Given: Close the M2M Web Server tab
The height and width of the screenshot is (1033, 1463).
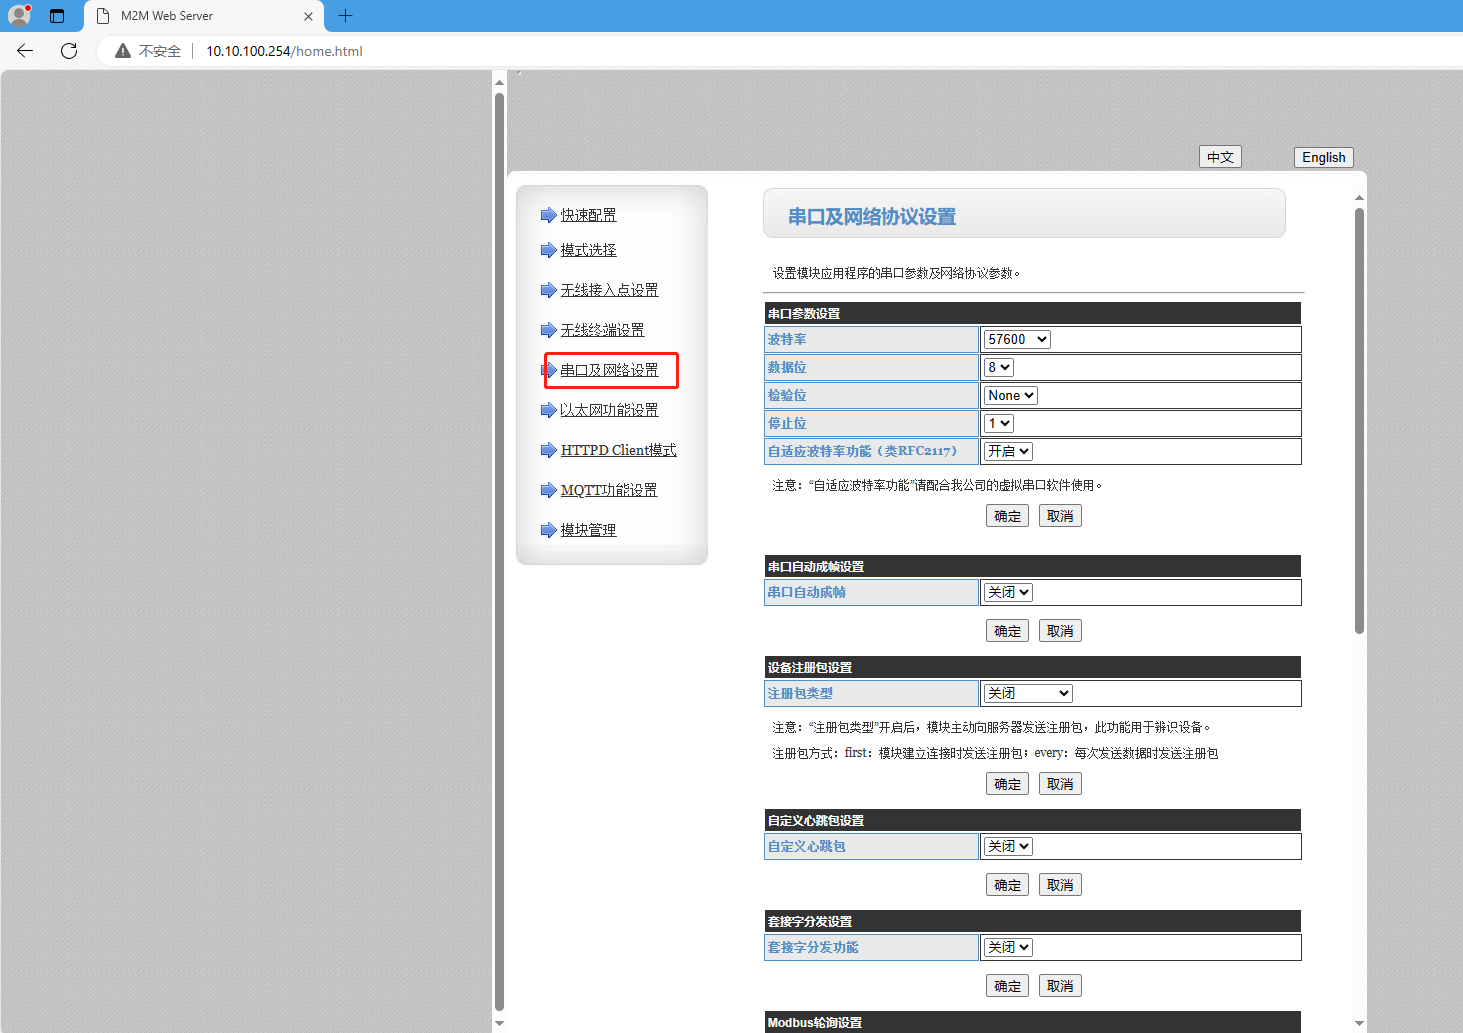Looking at the screenshot, I should click(308, 16).
